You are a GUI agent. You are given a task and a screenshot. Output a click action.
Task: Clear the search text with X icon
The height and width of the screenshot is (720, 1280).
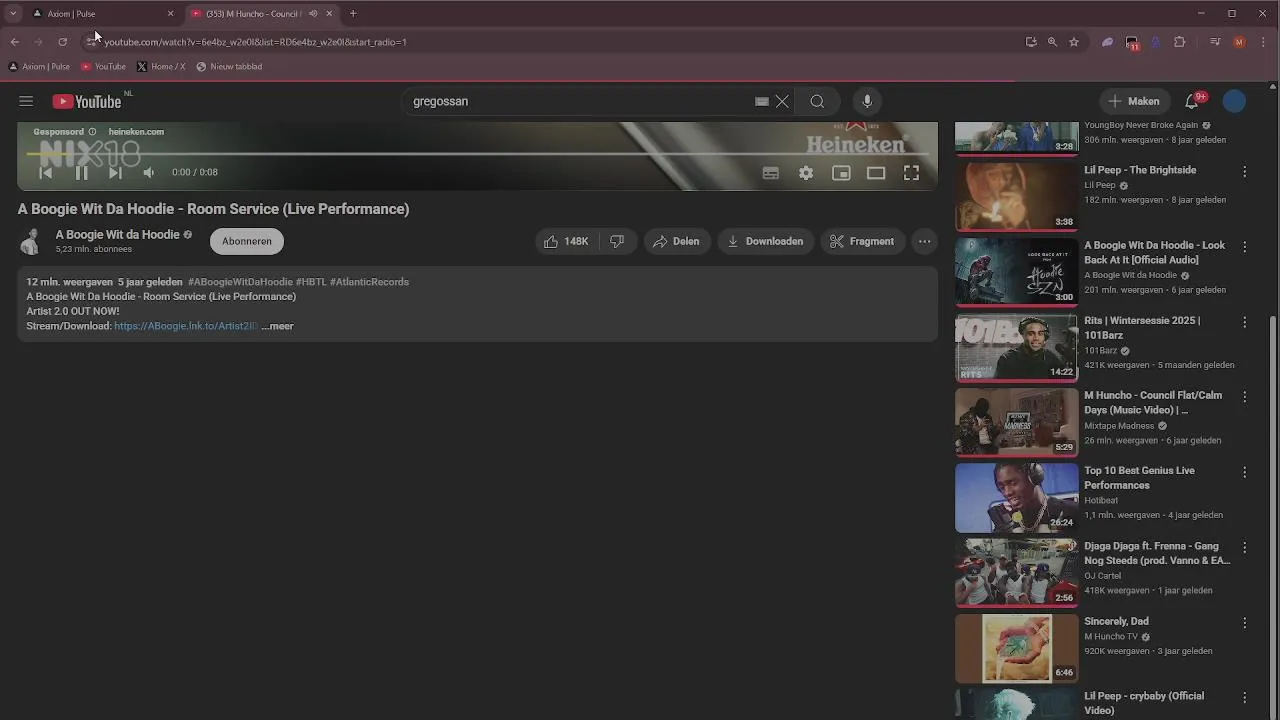tap(782, 101)
